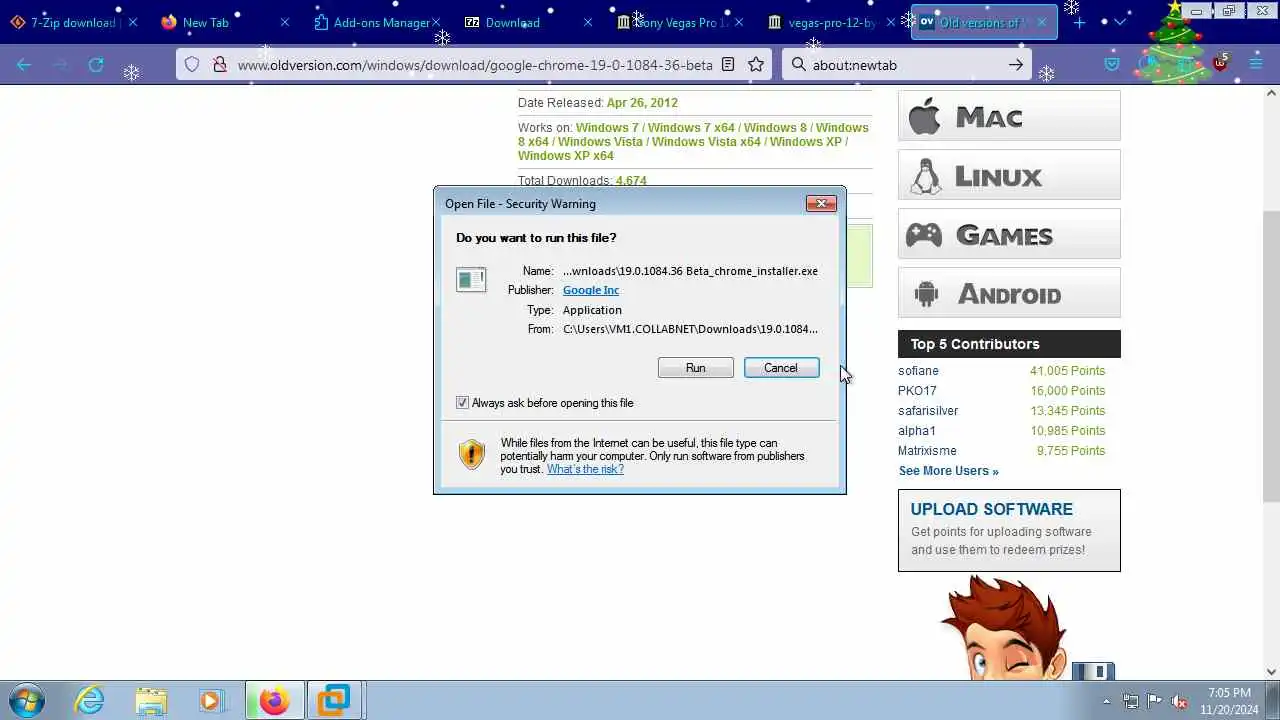Click the Run button in the security warning
The width and height of the screenshot is (1280, 720).
pyautogui.click(x=695, y=368)
